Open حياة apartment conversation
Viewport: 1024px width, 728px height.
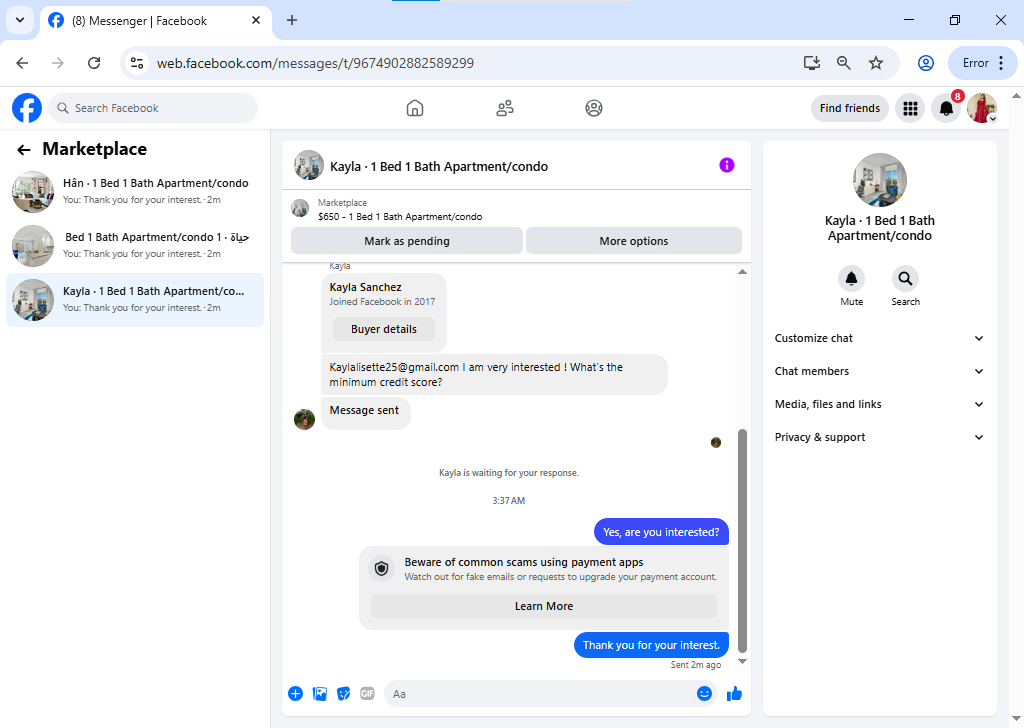pyautogui.click(x=135, y=245)
